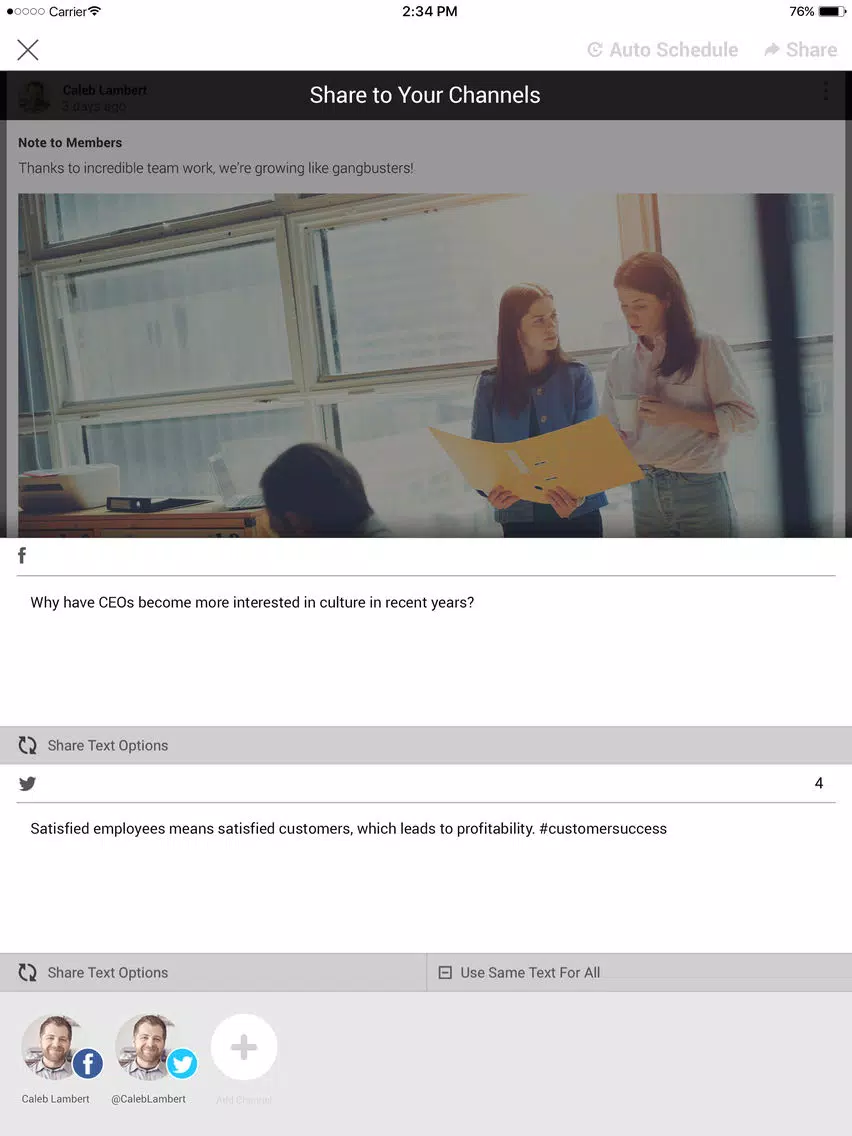Image resolution: width=852 pixels, height=1136 pixels.
Task: Open the three-dot post options menu
Action: (x=826, y=91)
